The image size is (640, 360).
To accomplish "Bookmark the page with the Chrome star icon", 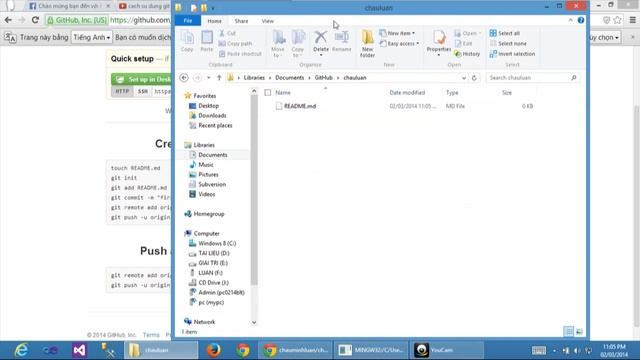I will pos(618,20).
